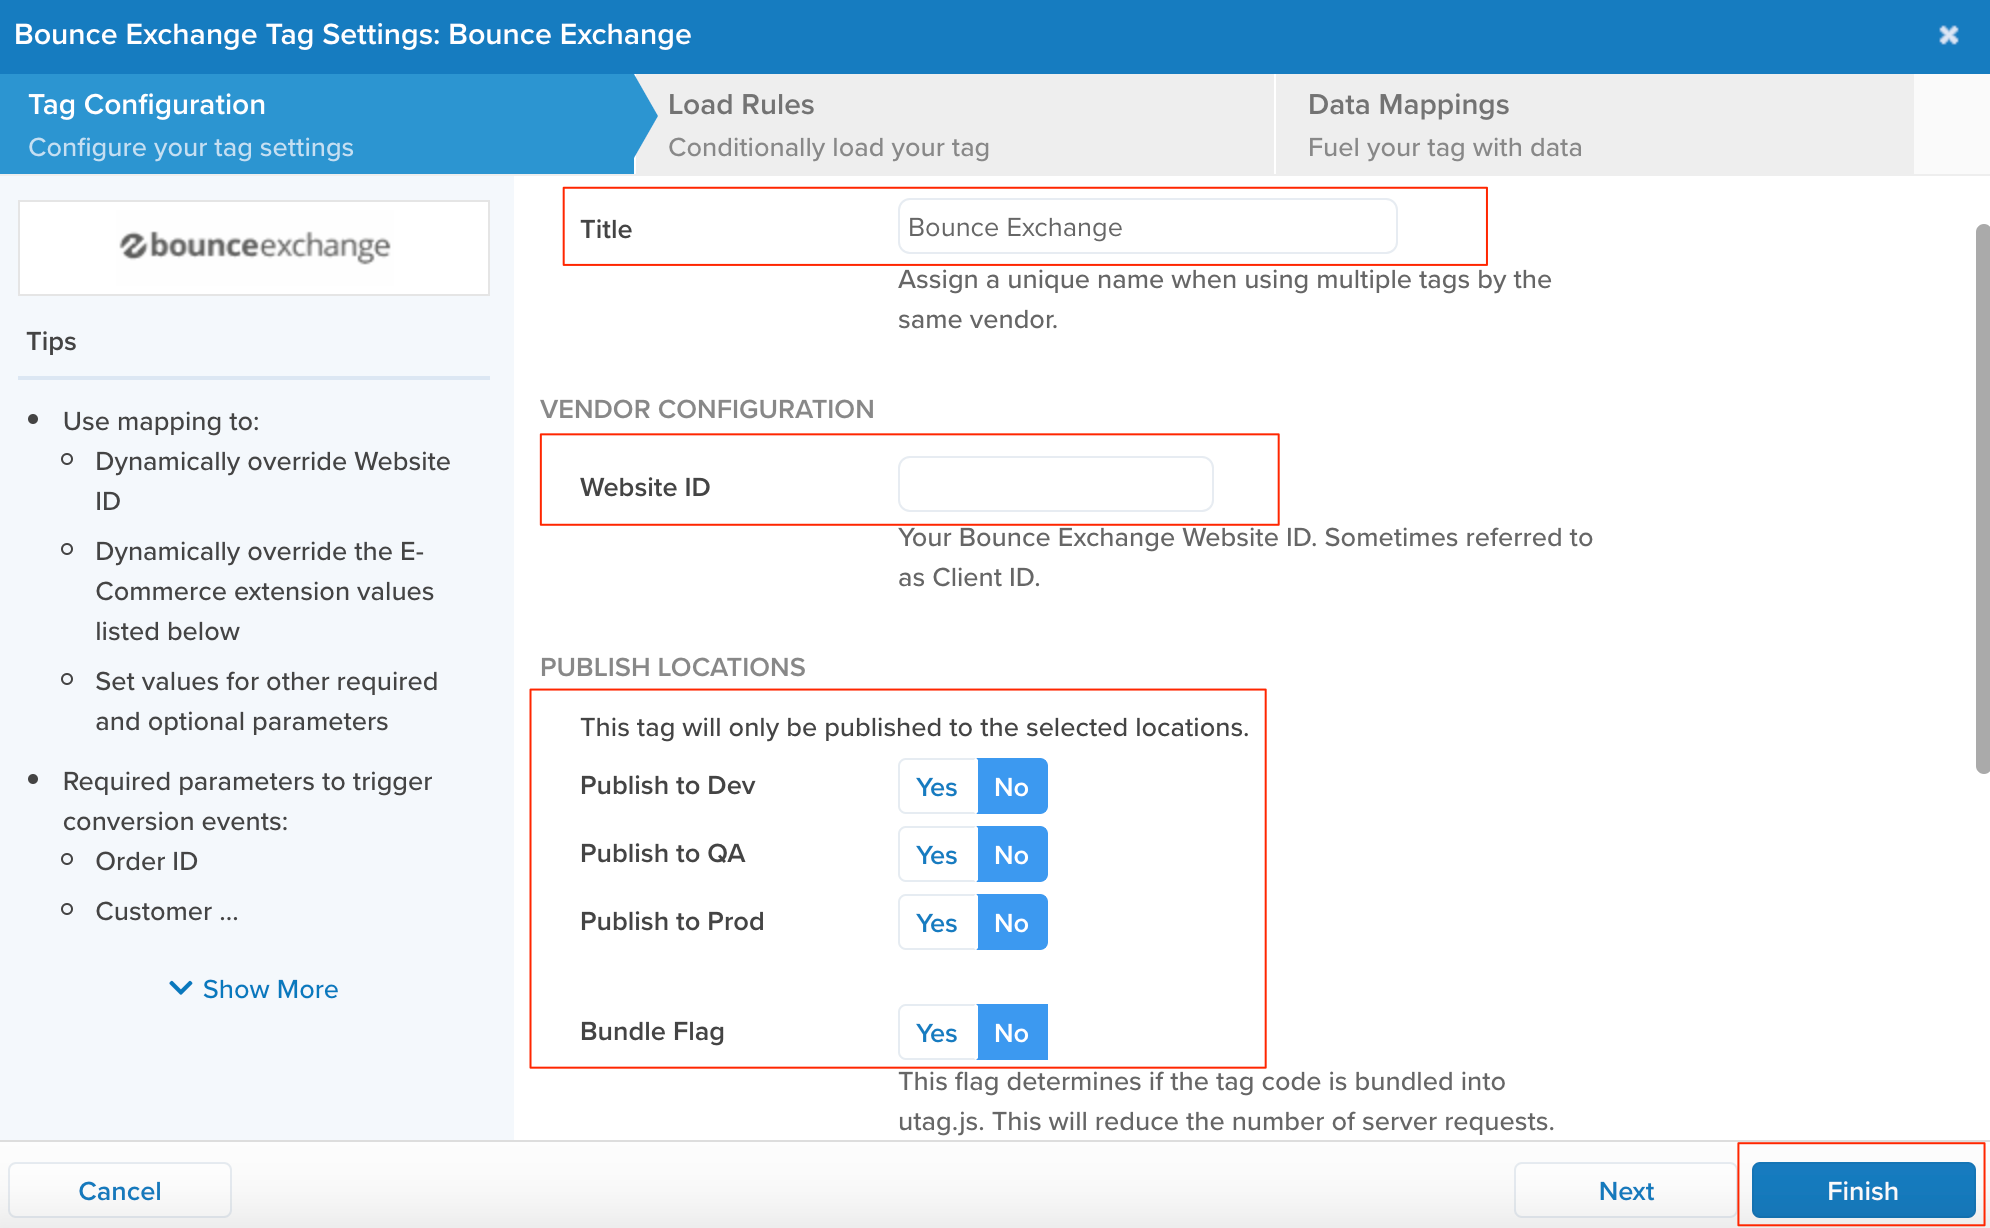Set Publish to QA to Yes

pyautogui.click(x=937, y=855)
